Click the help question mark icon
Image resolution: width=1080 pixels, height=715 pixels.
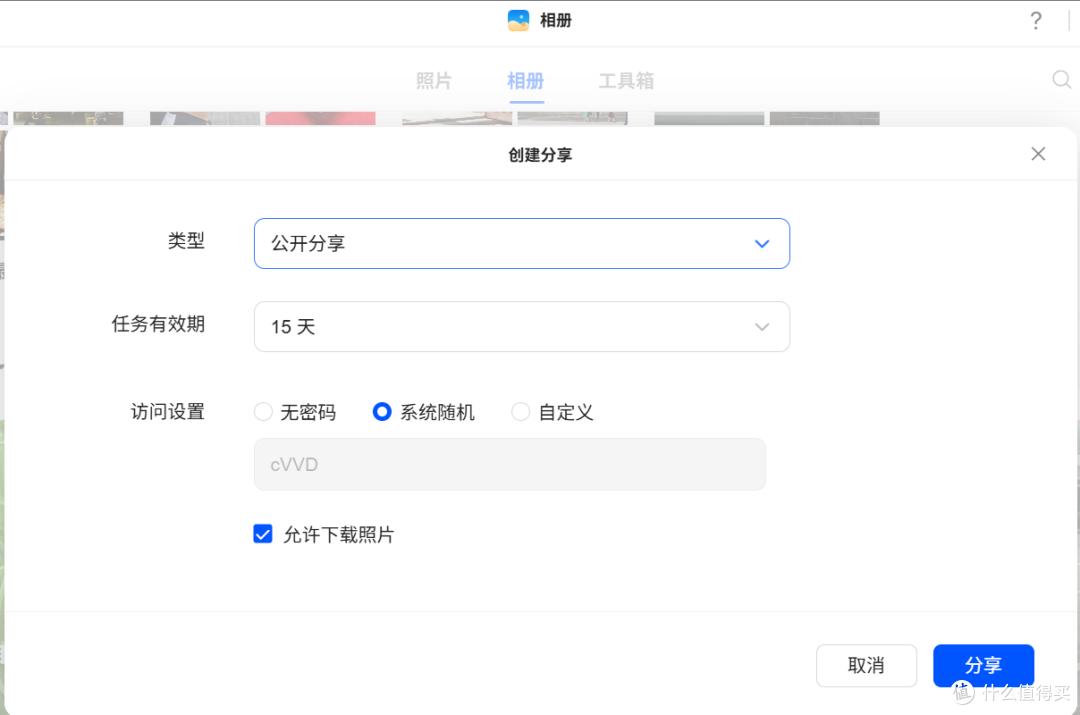coord(1036,21)
